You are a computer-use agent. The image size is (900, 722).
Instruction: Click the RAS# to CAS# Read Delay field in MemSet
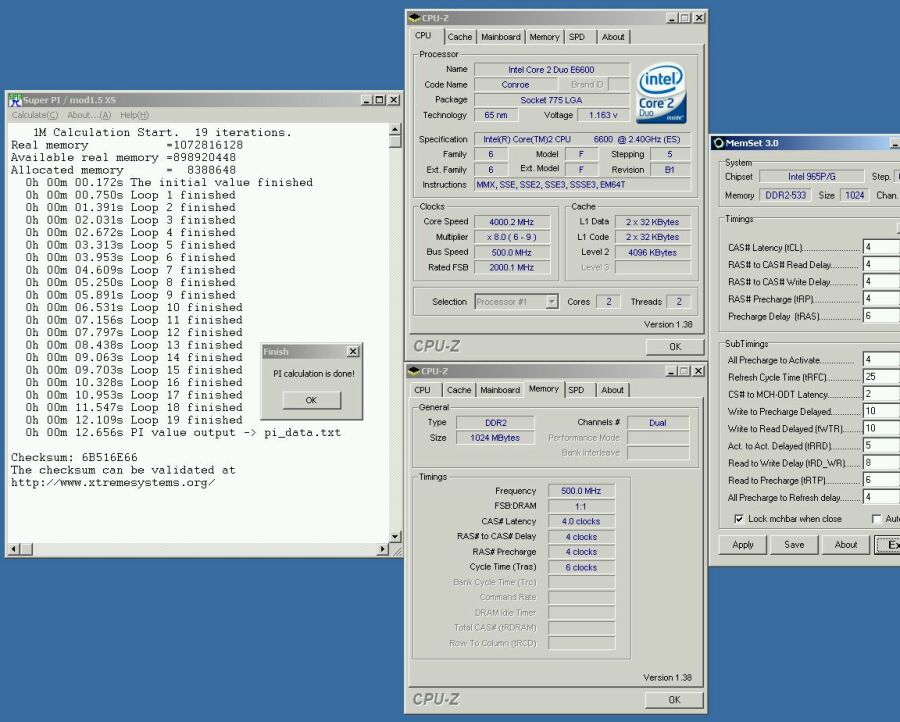(881, 265)
